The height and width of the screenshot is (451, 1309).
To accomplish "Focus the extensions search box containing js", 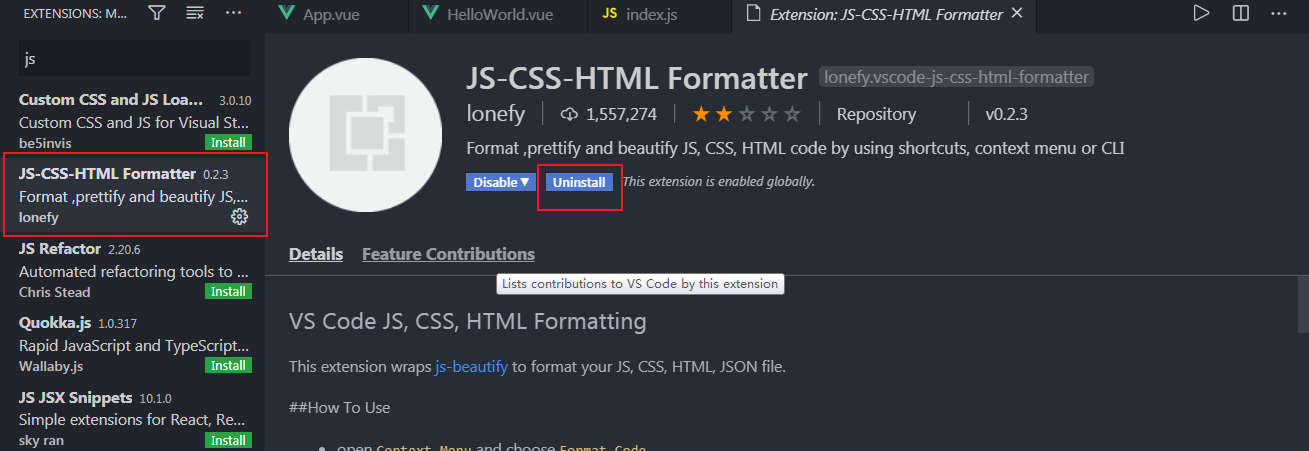I will (x=134, y=58).
